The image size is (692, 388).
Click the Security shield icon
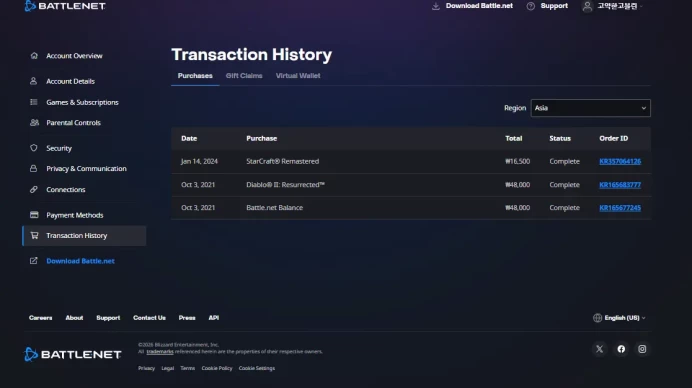[34, 148]
